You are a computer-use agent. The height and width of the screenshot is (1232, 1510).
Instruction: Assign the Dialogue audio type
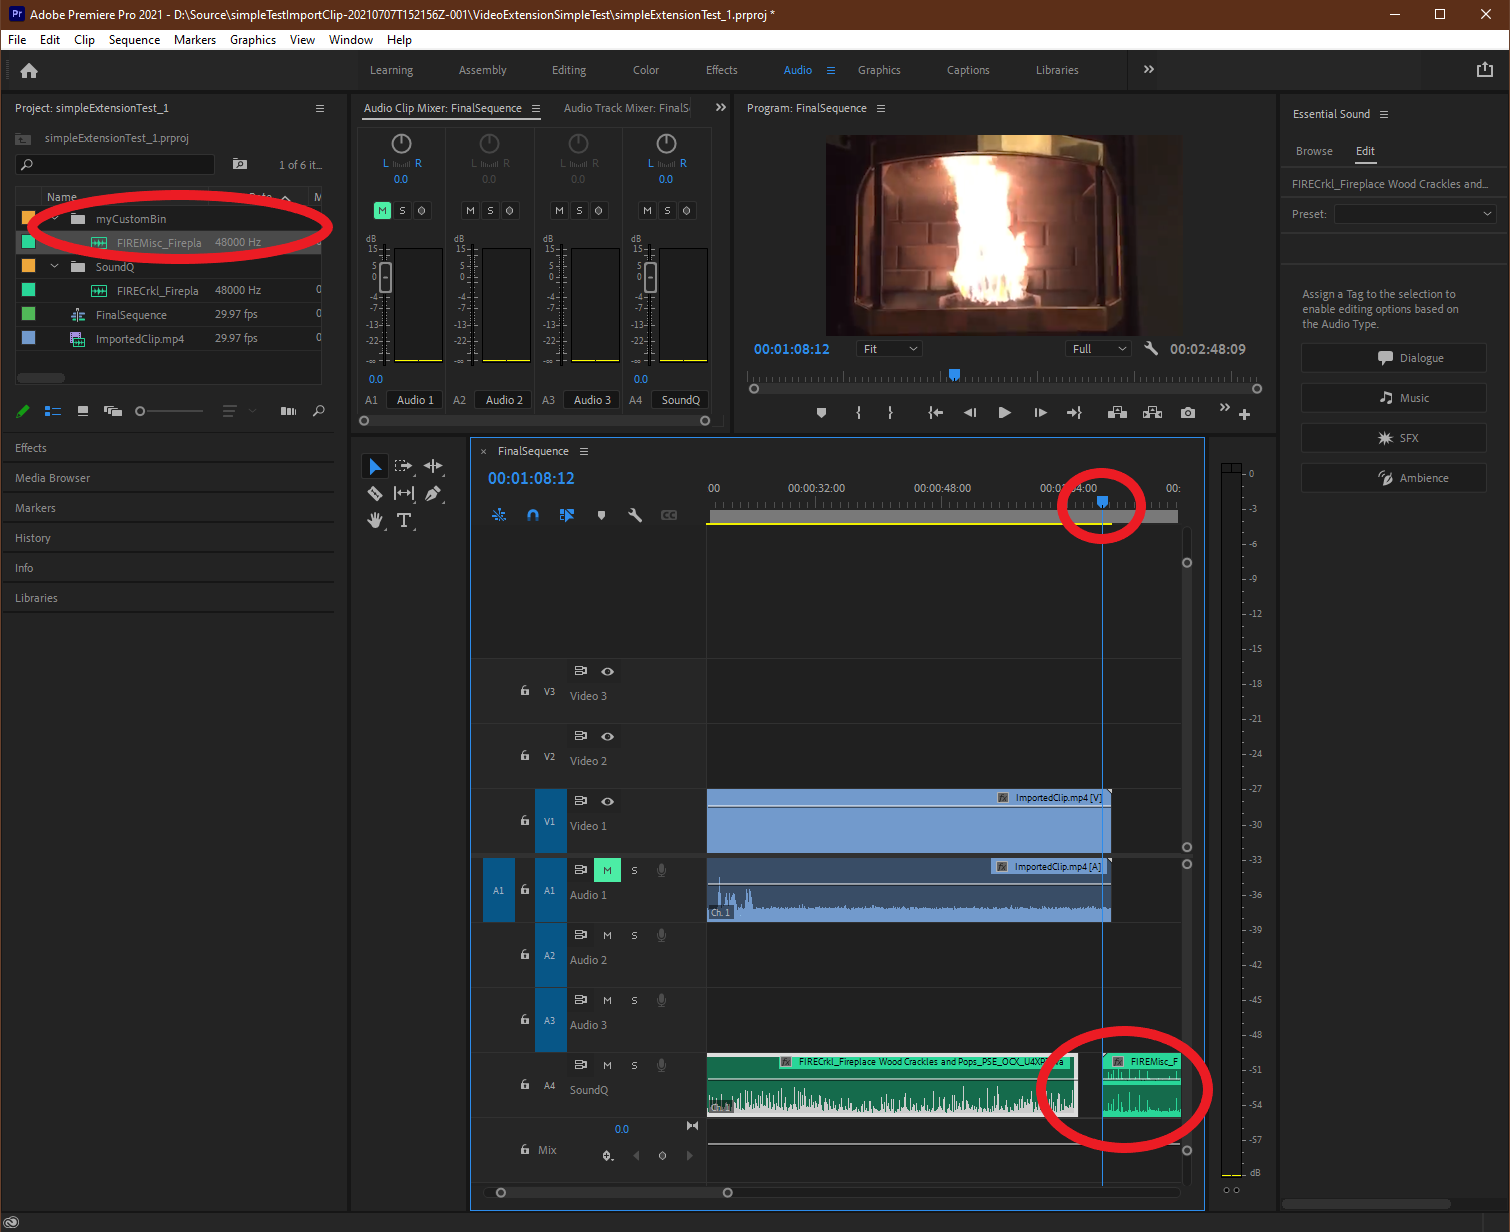[x=1393, y=358]
